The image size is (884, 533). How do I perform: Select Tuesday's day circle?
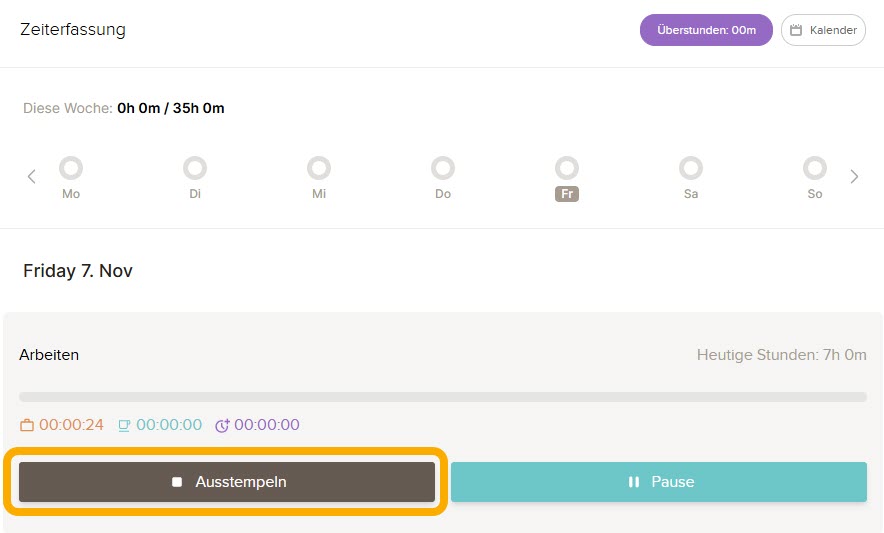pos(195,167)
